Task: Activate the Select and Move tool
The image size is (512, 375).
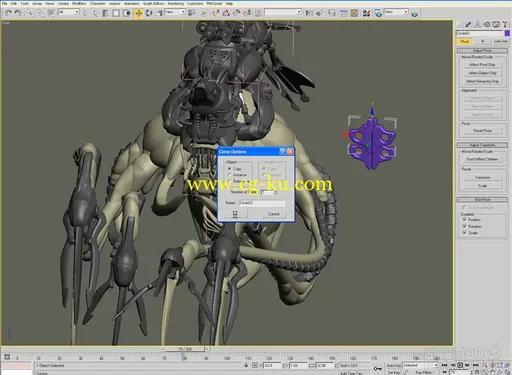Action: pyautogui.click(x=138, y=13)
